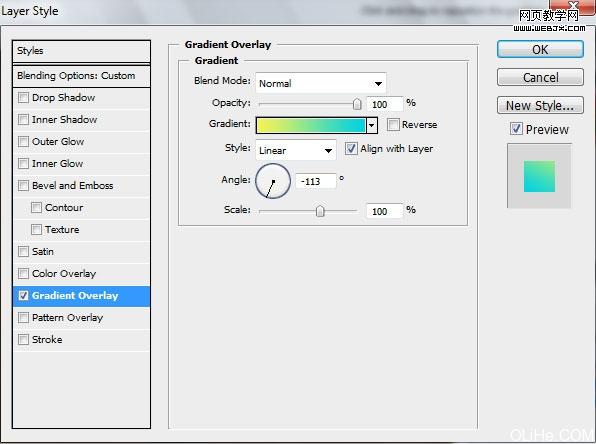Image resolution: width=596 pixels, height=444 pixels.
Task: Open the gradient picker arrow
Action: [x=372, y=125]
